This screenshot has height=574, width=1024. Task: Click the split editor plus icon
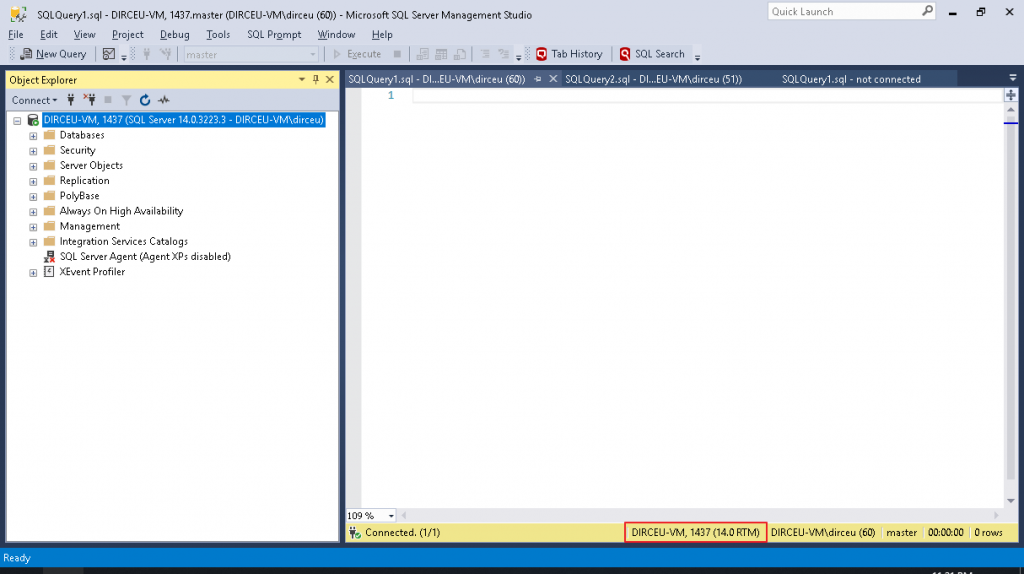point(1011,95)
